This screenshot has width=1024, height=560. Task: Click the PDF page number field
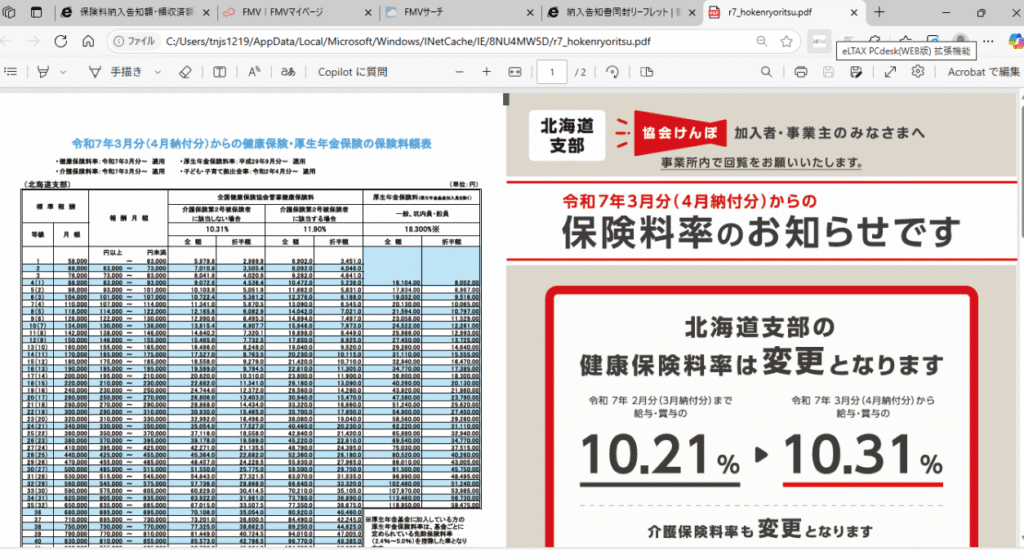point(552,72)
